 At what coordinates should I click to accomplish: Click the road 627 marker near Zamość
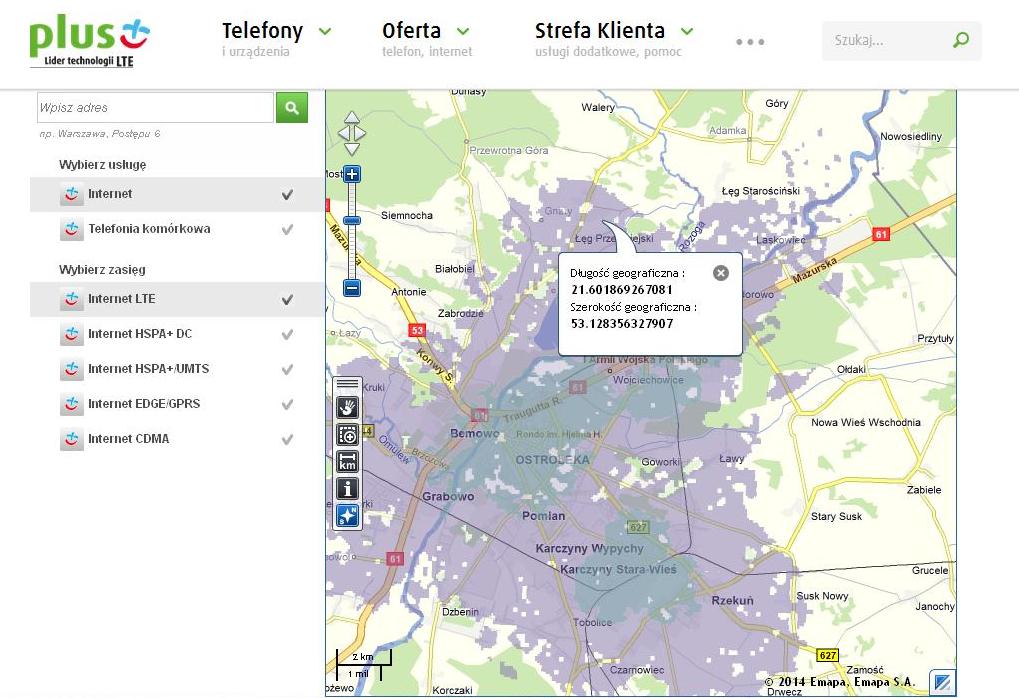click(827, 655)
